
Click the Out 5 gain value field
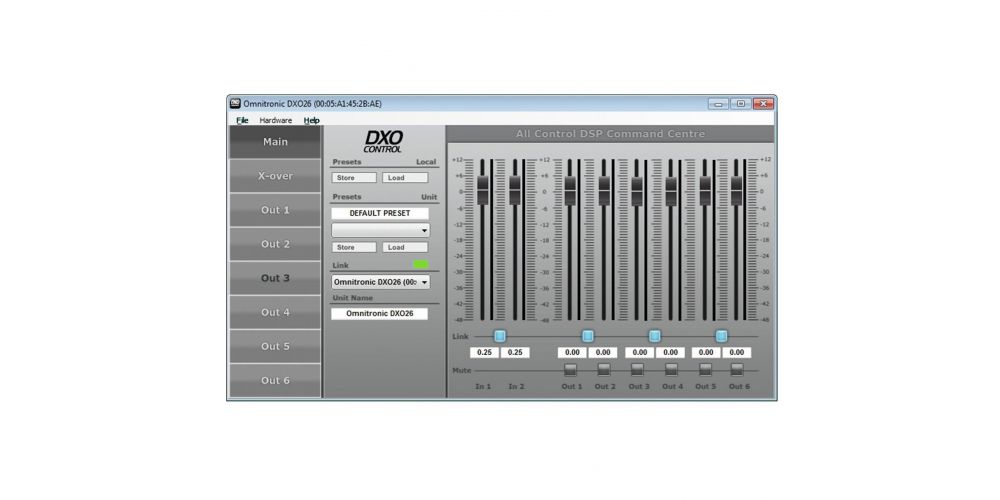coord(706,353)
